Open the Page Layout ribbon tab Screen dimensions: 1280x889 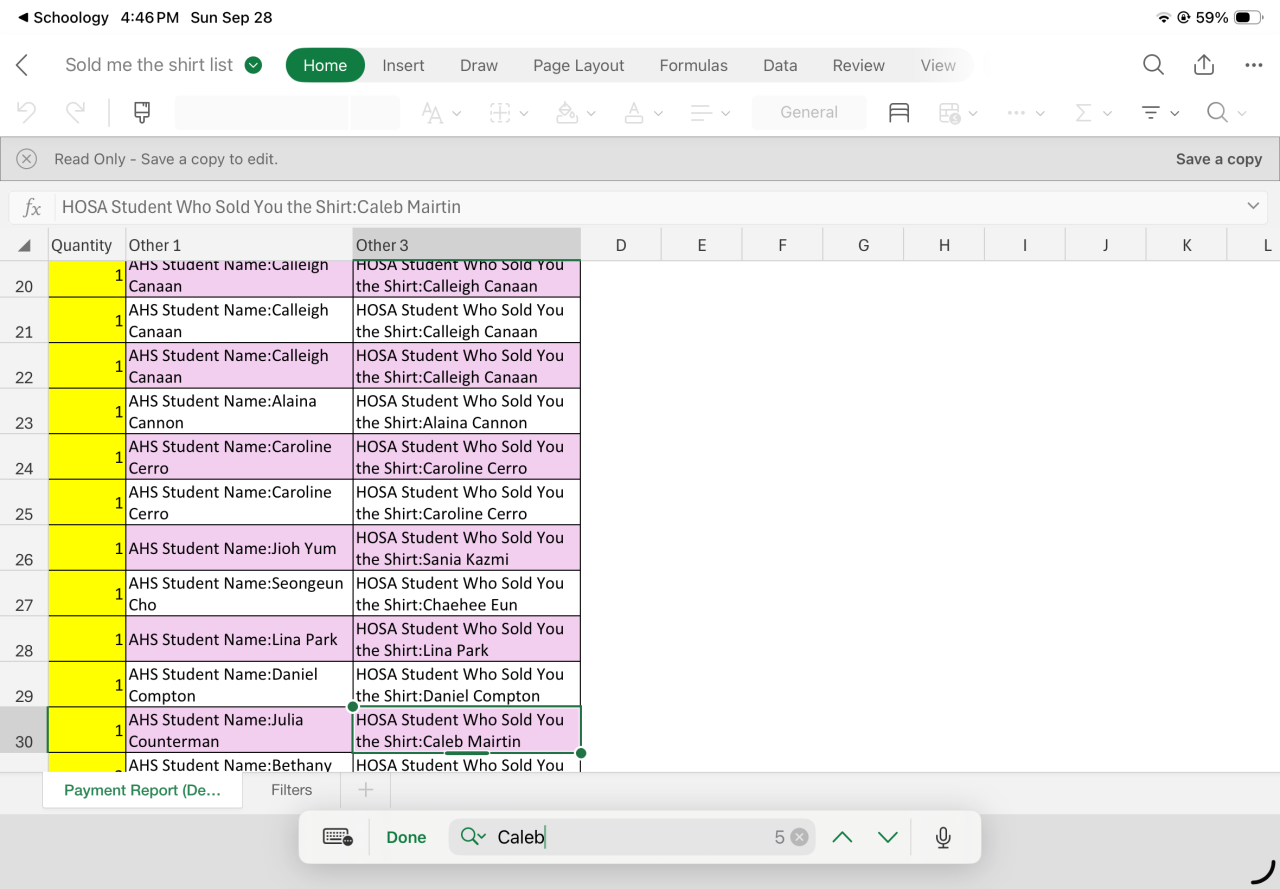[x=578, y=65]
